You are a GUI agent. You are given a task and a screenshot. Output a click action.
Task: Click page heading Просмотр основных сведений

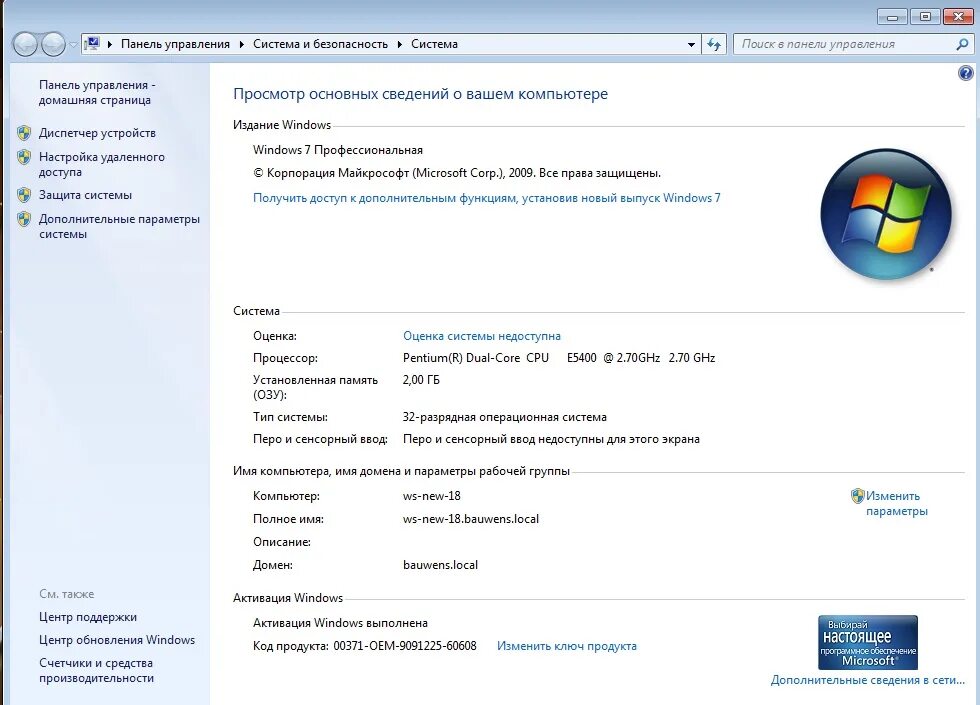coord(420,94)
